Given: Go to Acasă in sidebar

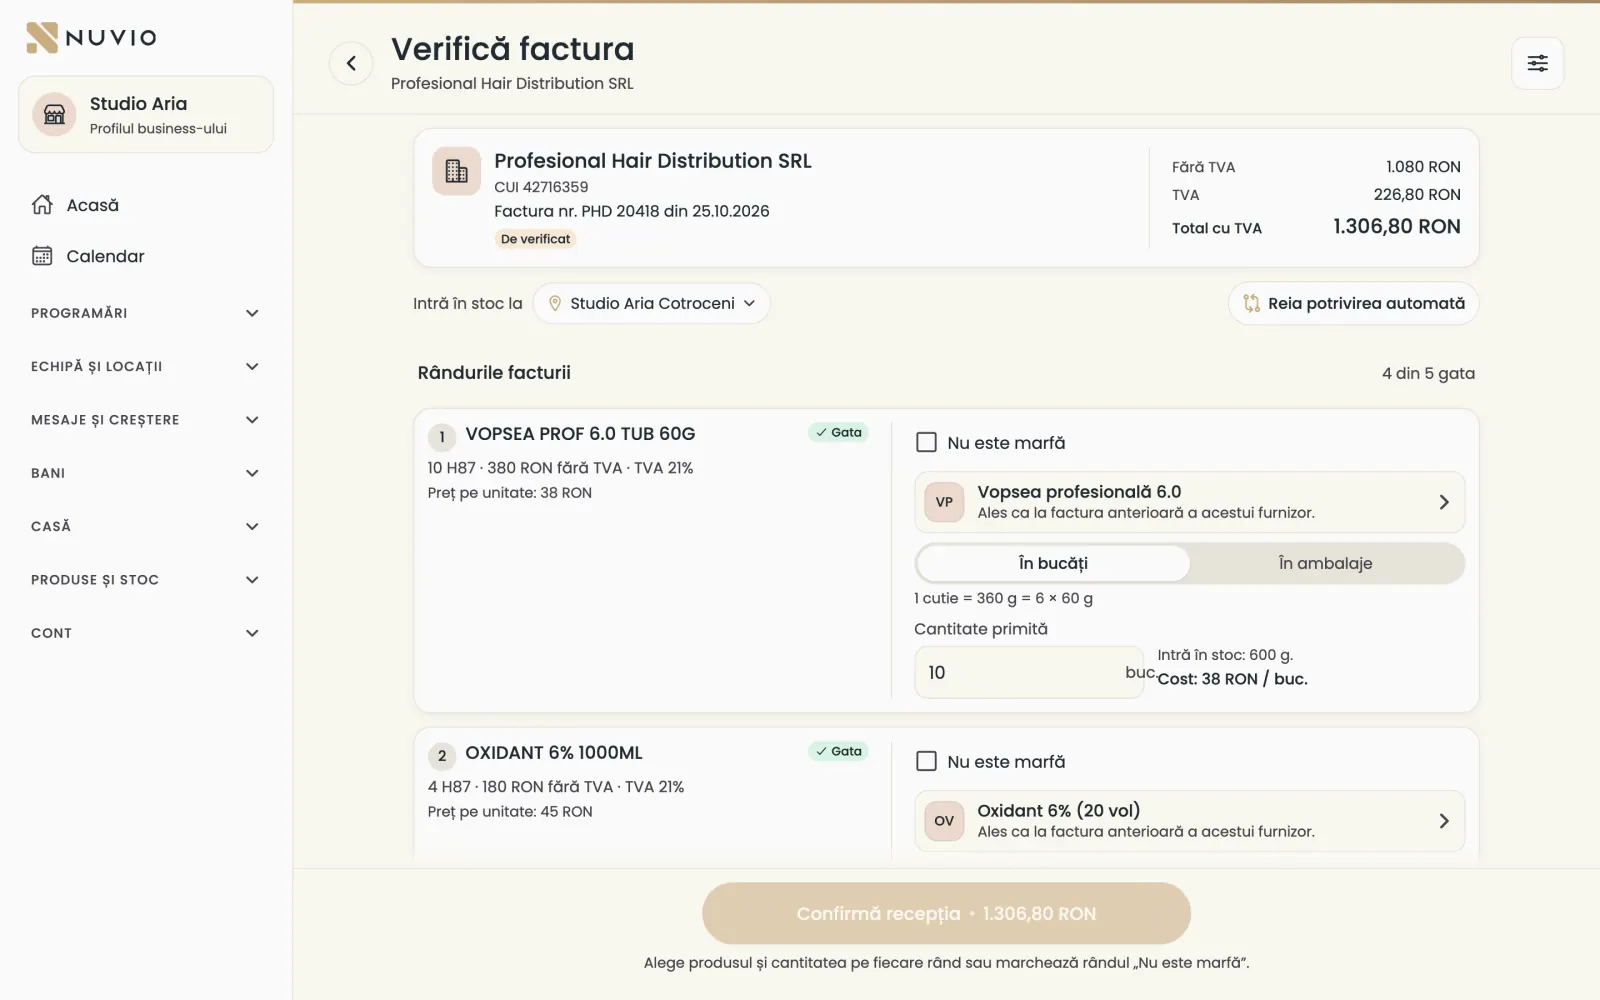Looking at the screenshot, I should click(x=145, y=205).
